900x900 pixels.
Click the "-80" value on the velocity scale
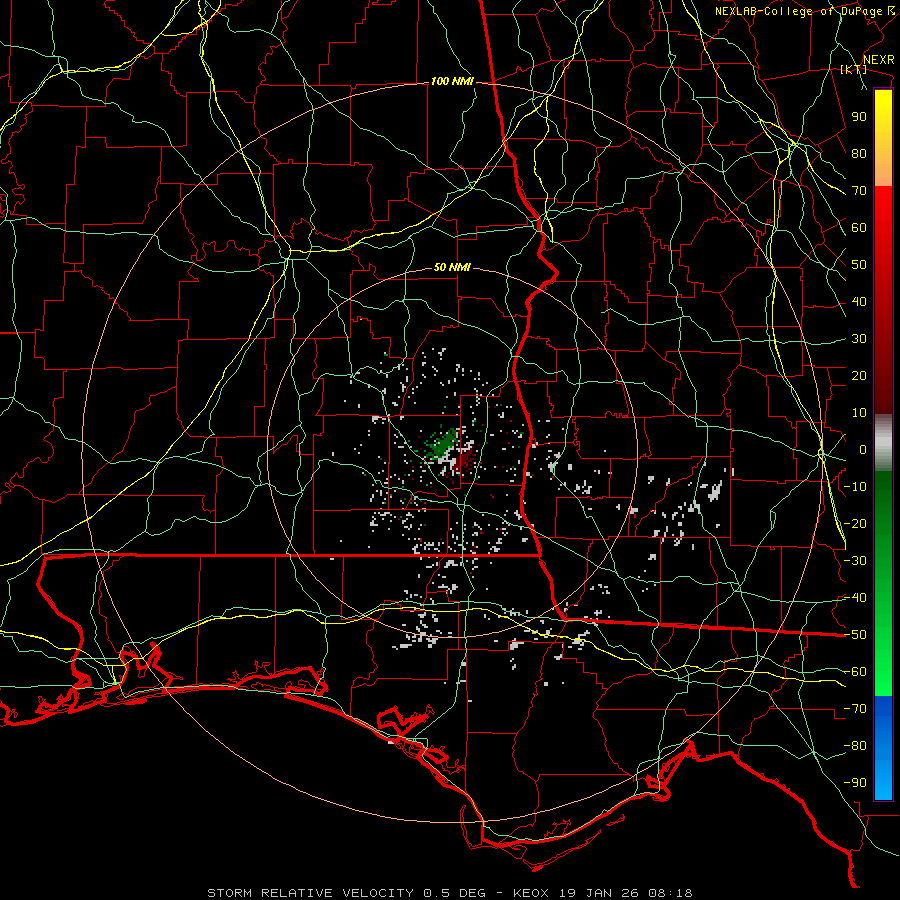[x=856, y=746]
